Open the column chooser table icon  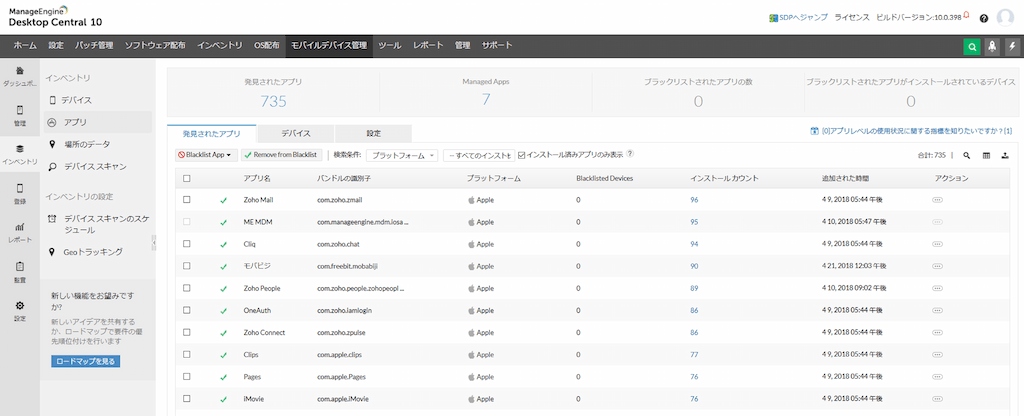point(986,155)
